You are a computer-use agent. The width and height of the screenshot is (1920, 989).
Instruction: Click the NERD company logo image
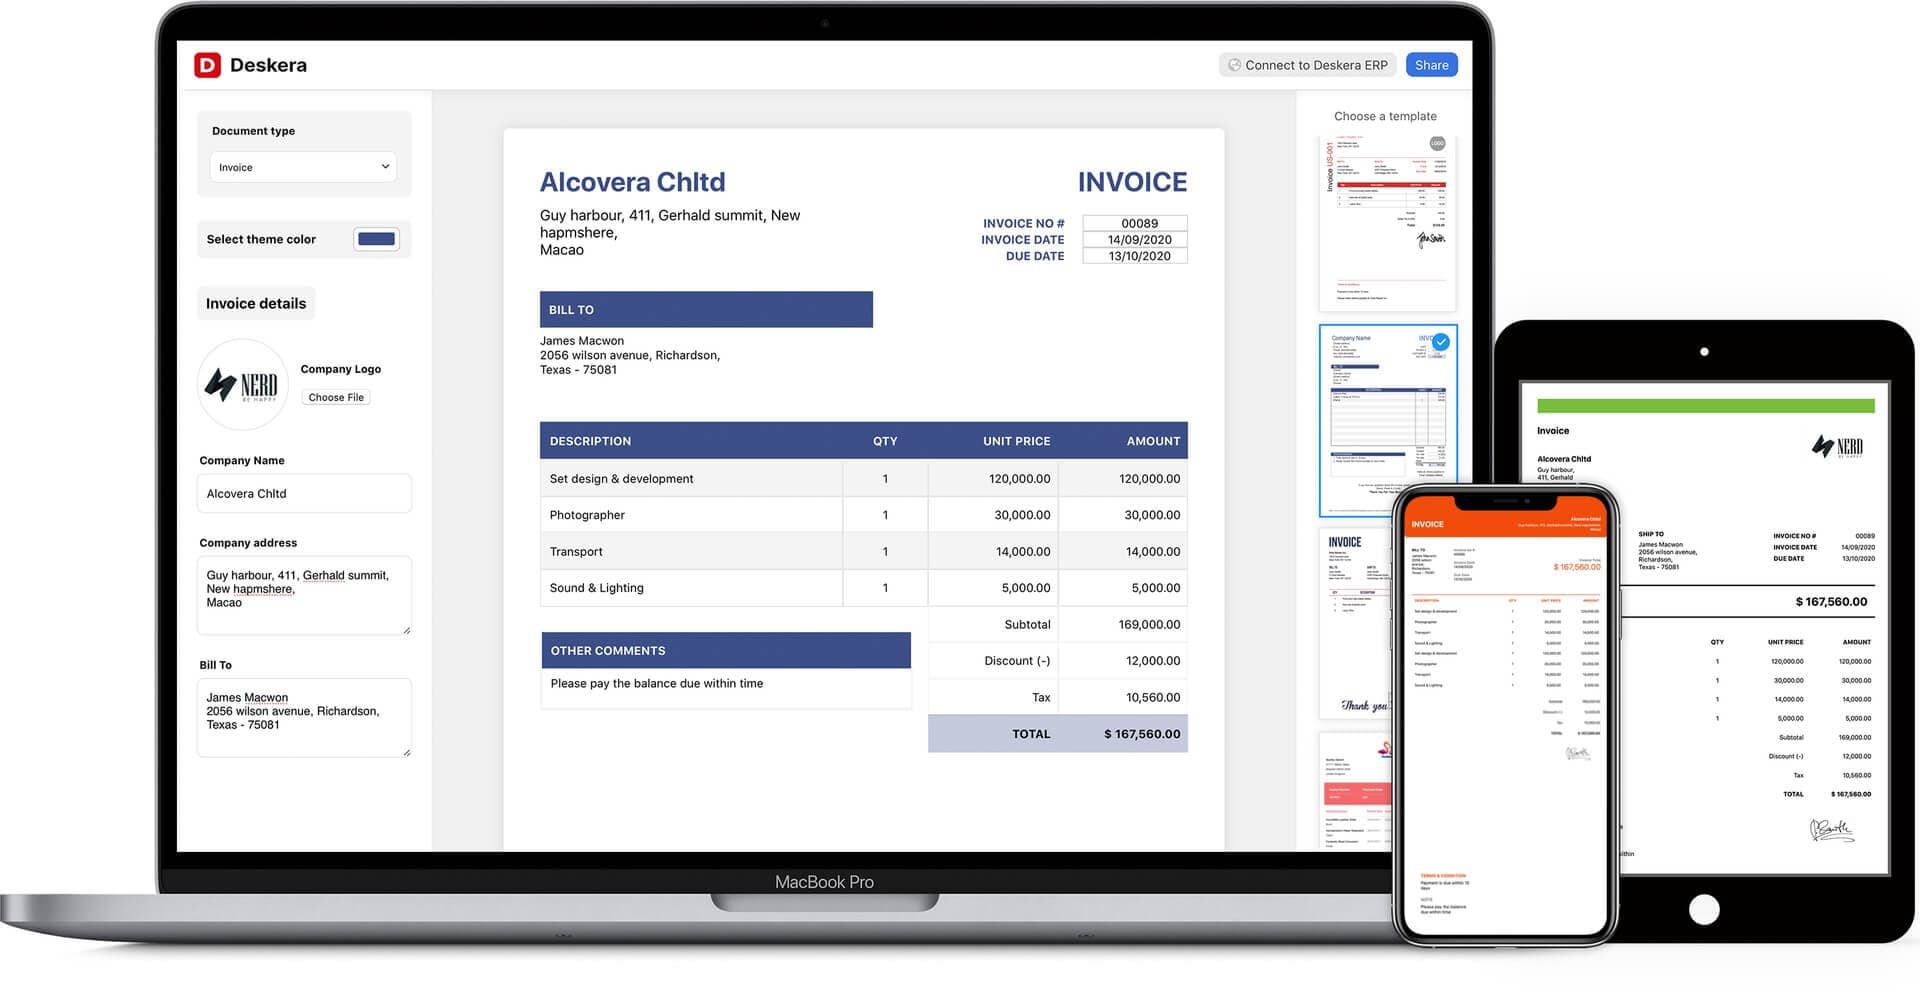(x=242, y=384)
